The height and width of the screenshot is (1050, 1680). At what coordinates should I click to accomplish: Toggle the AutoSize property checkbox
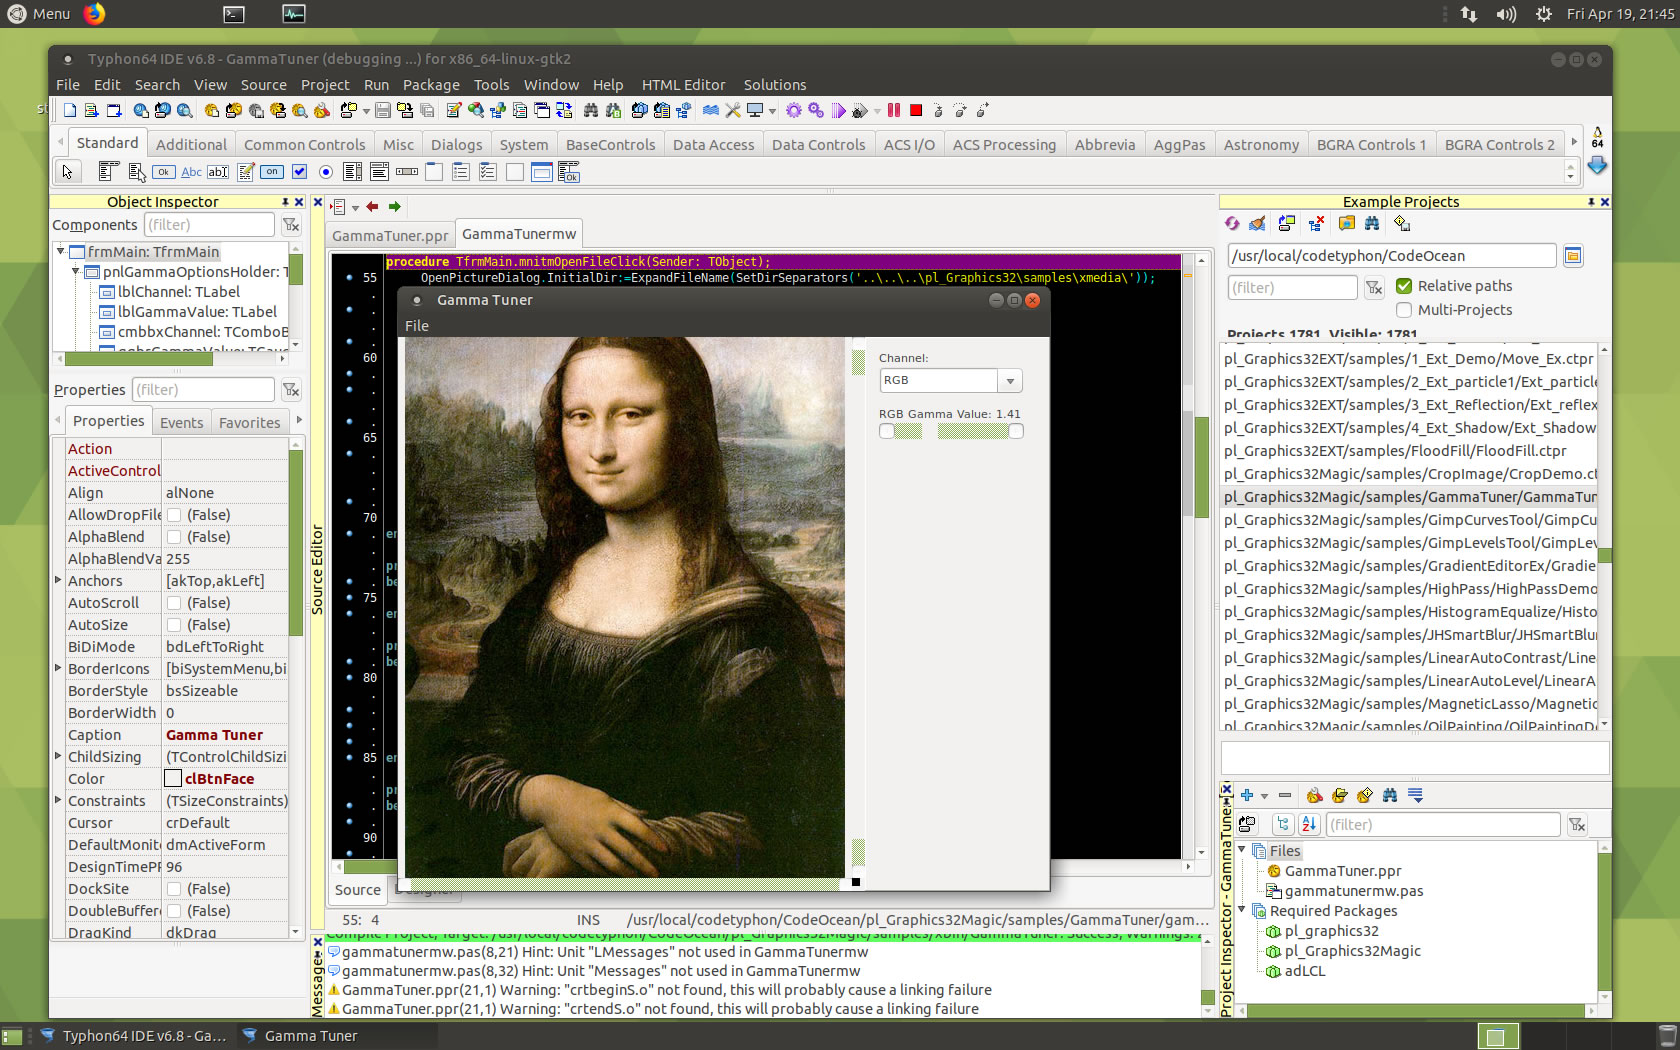click(174, 625)
